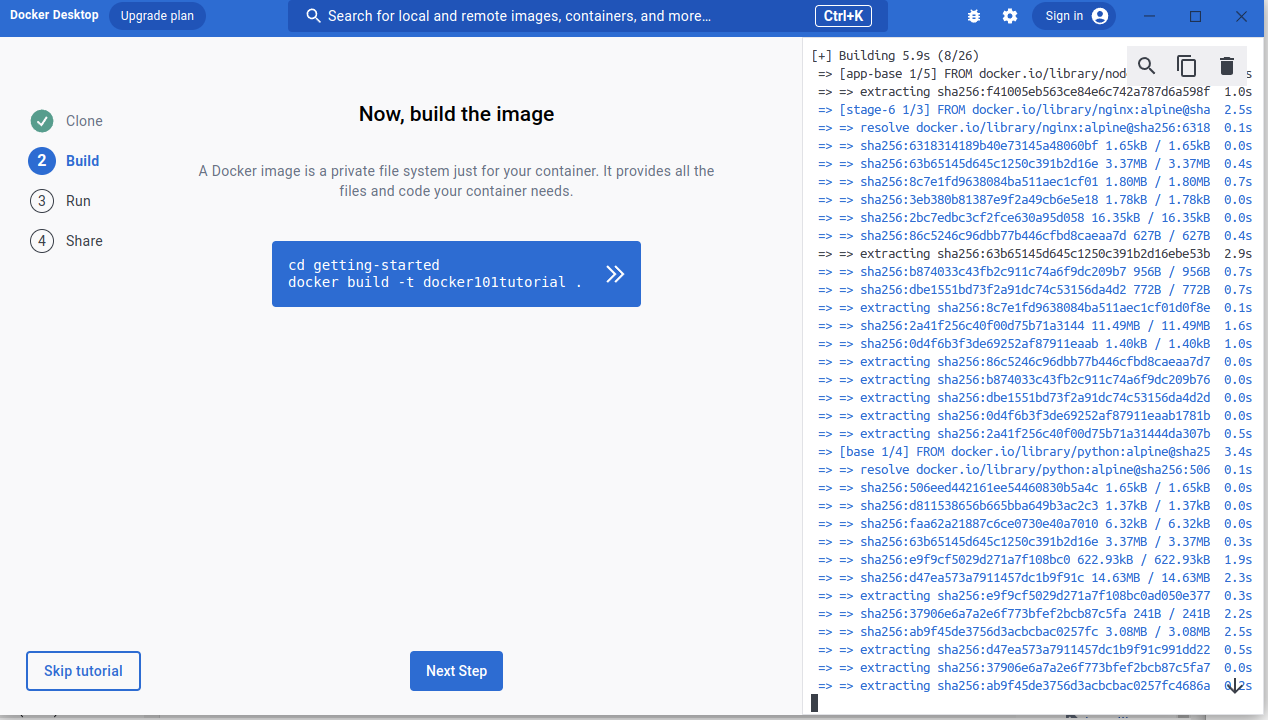
Task: Click the Skip tutorial button
Action: pyautogui.click(x=83, y=671)
